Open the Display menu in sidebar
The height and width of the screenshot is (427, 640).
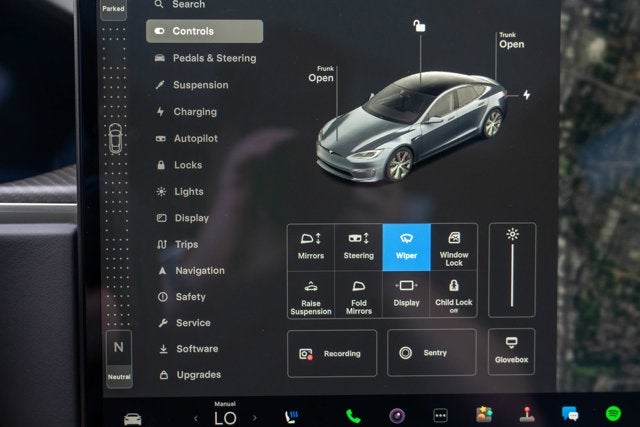pyautogui.click(x=183, y=218)
